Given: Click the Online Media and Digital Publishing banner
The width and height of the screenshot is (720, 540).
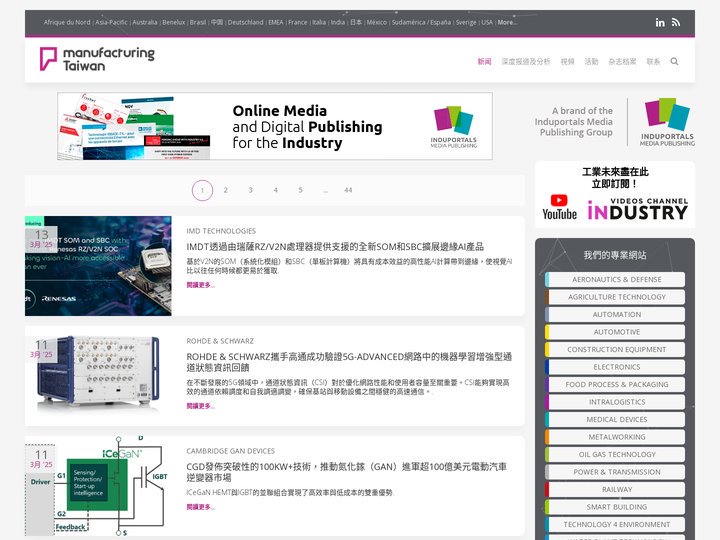Looking at the screenshot, I should [275, 126].
